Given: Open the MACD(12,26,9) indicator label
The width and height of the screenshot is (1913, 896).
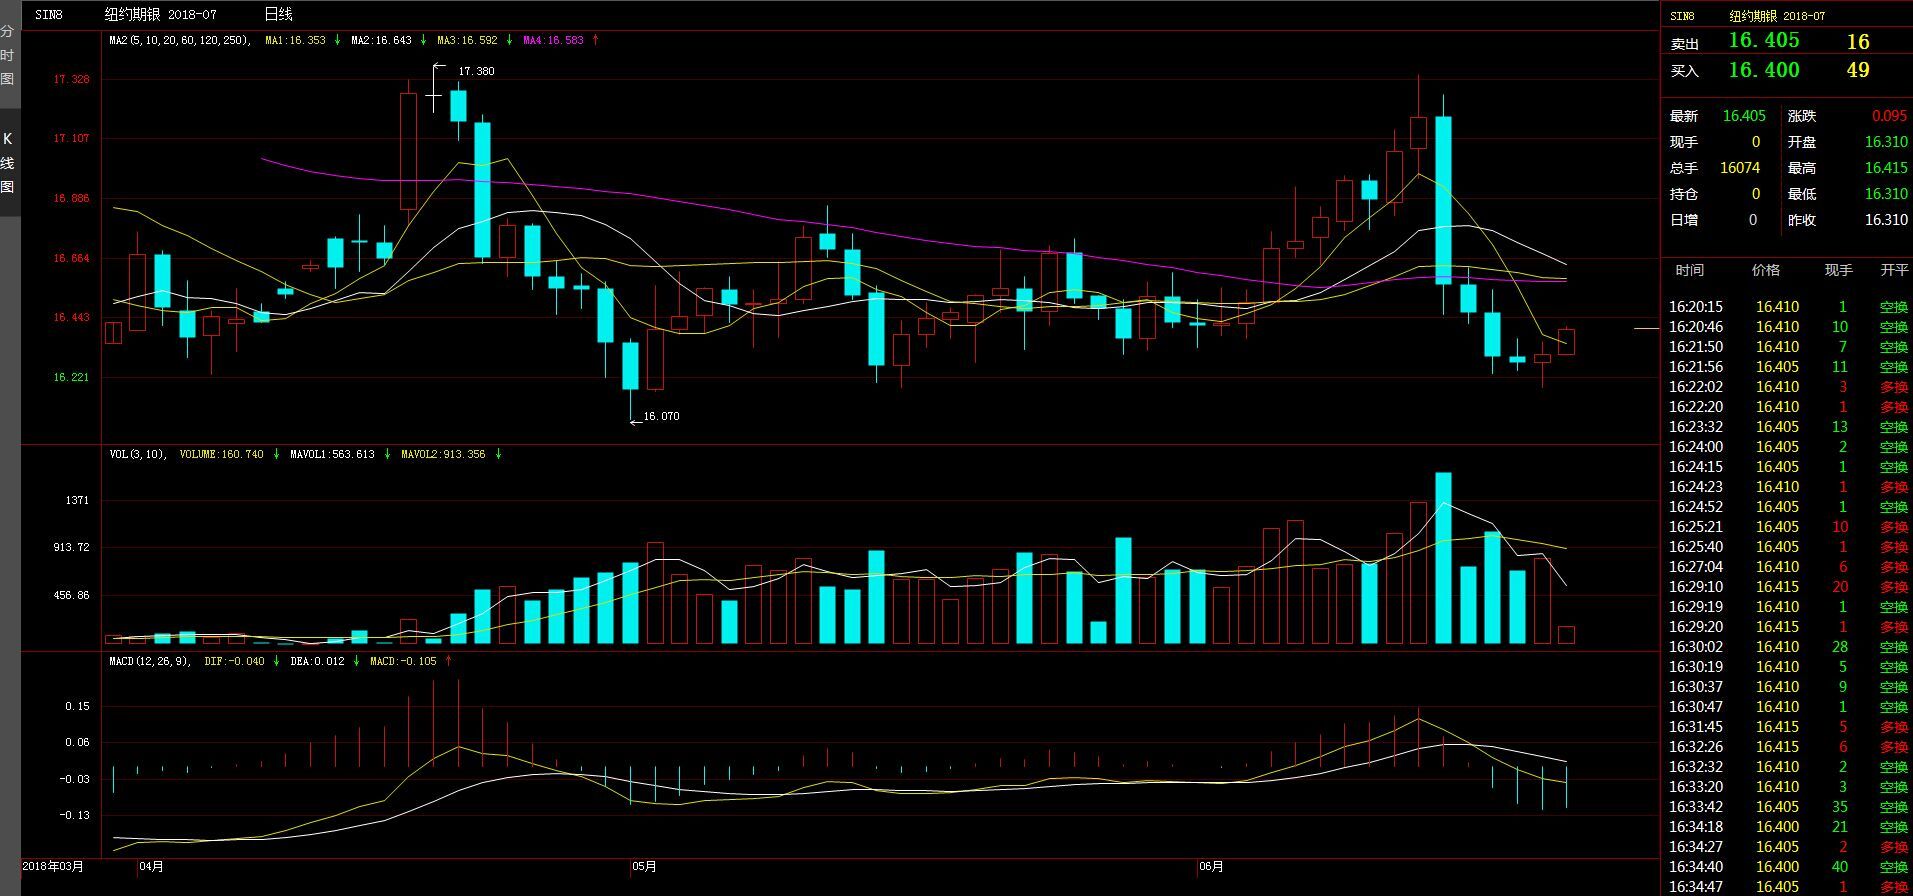Looking at the screenshot, I should pyautogui.click(x=150, y=661).
